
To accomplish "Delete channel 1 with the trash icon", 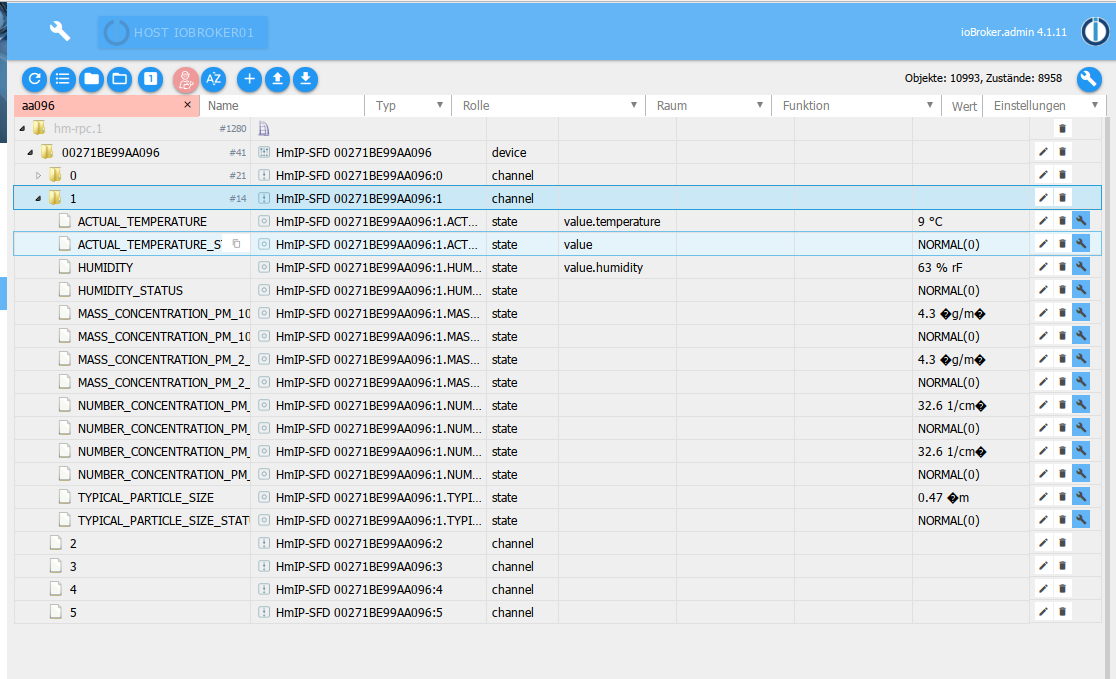I will coord(1062,197).
